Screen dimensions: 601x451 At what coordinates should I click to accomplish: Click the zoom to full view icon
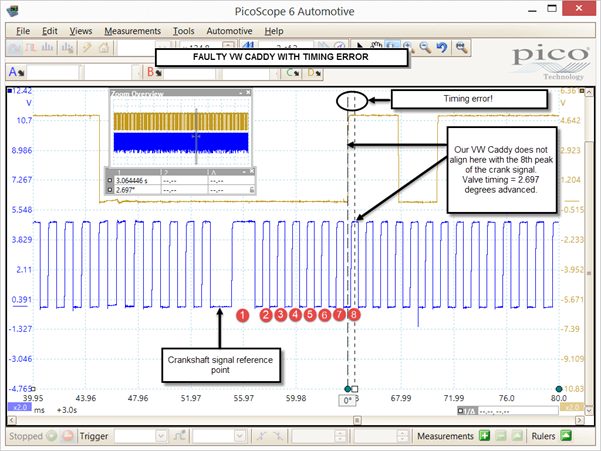coord(461,48)
